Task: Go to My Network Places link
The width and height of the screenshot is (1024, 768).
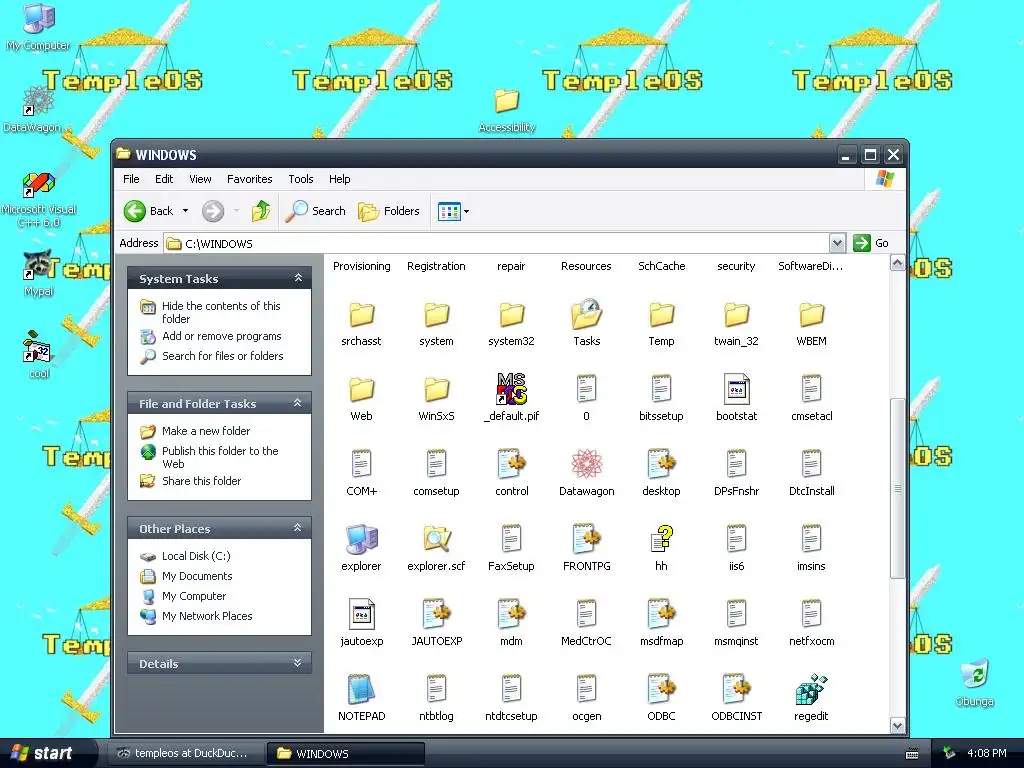Action: point(206,616)
